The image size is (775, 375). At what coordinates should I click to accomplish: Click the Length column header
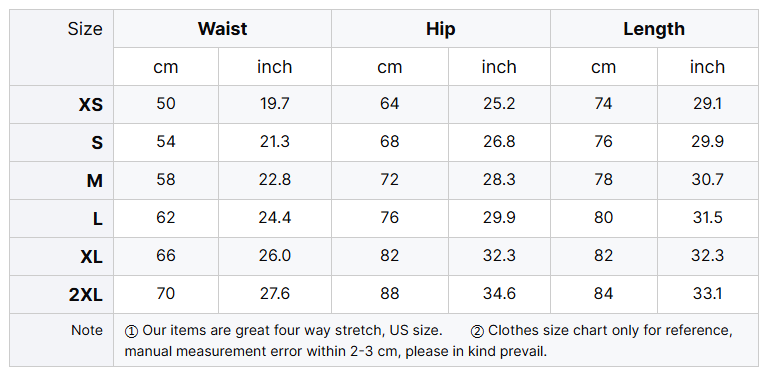654,29
